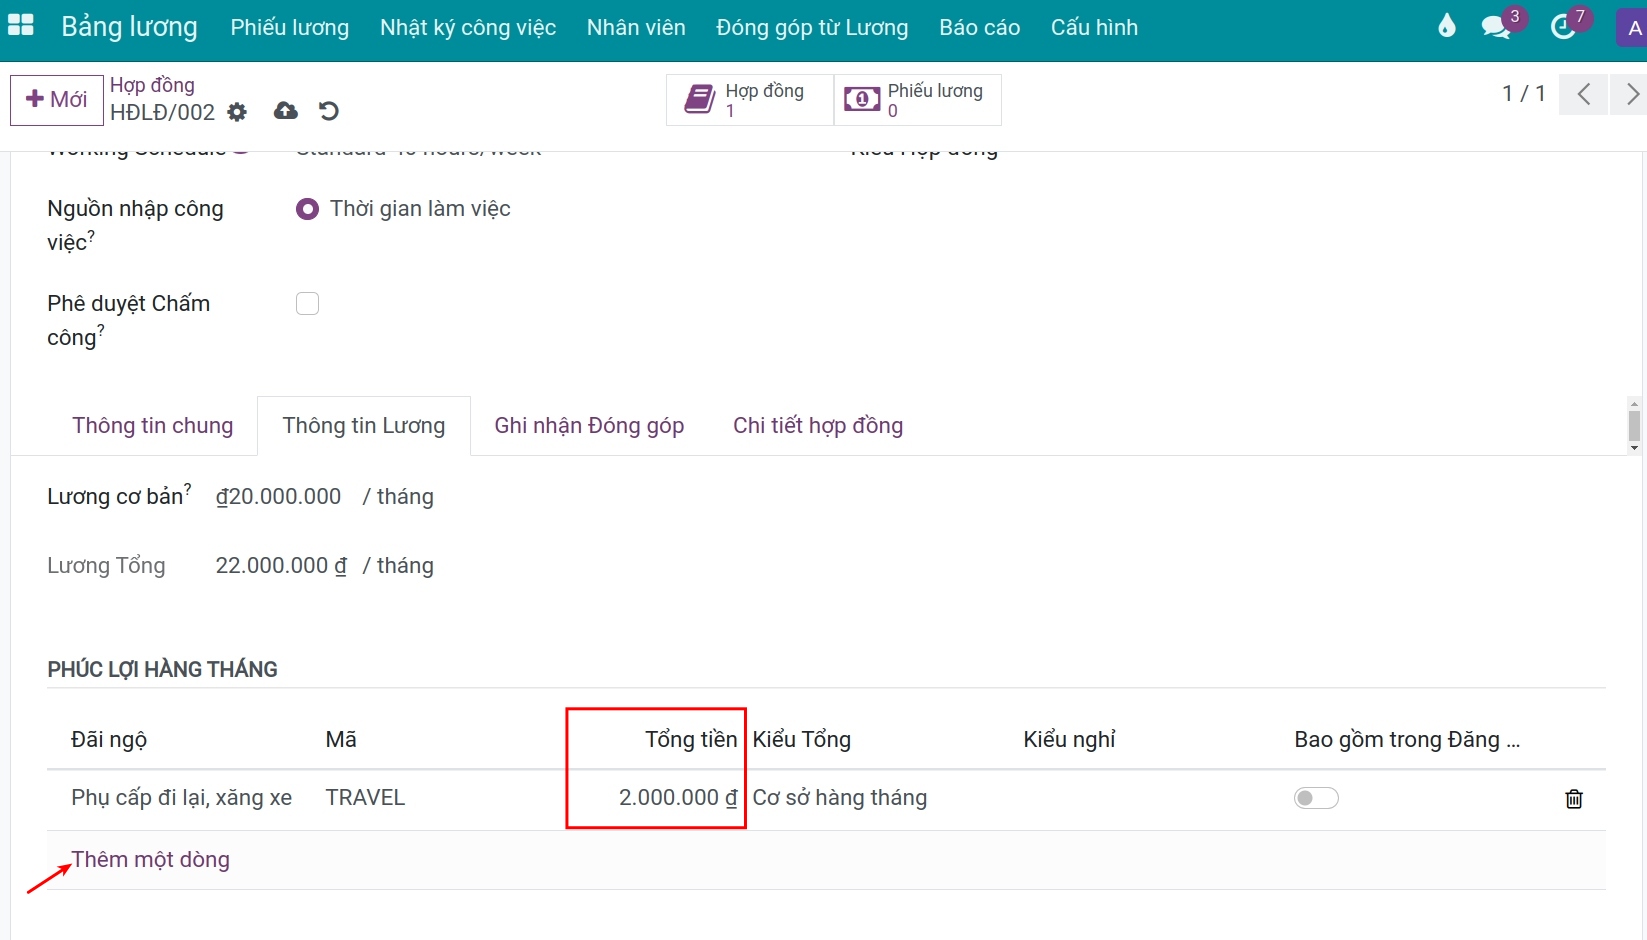Image resolution: width=1647 pixels, height=940 pixels.
Task: Edit the Lương cơ bản amount field
Action: tap(279, 497)
